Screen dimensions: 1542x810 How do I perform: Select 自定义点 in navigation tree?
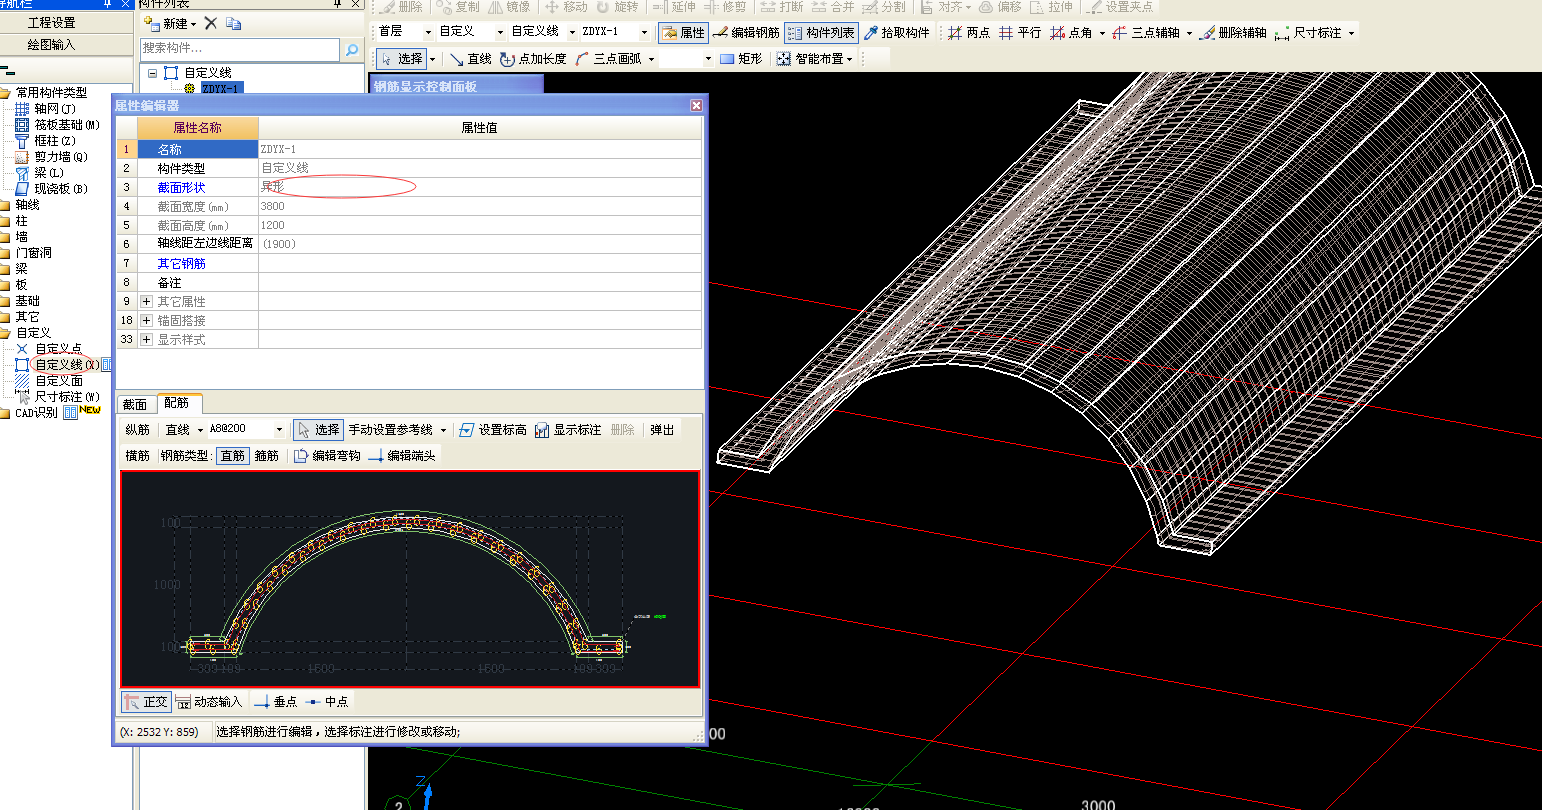click(x=59, y=349)
